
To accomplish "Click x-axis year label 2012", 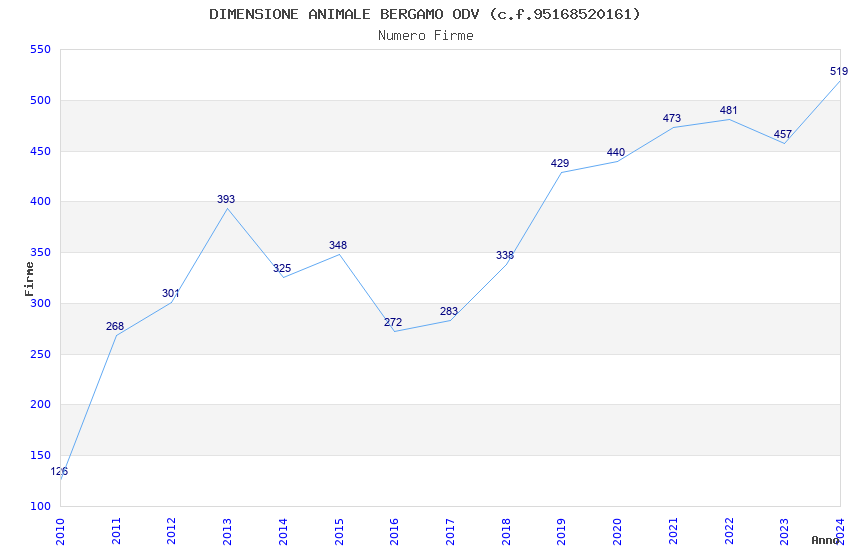I will pyautogui.click(x=171, y=531).
